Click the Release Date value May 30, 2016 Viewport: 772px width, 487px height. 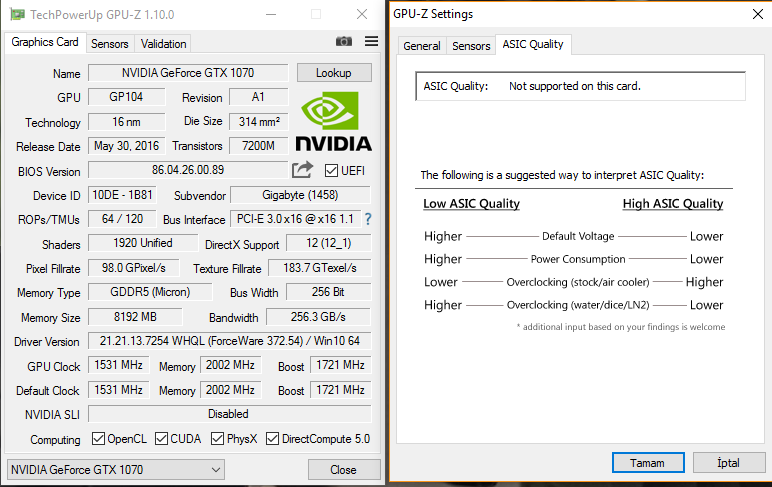coord(127,146)
